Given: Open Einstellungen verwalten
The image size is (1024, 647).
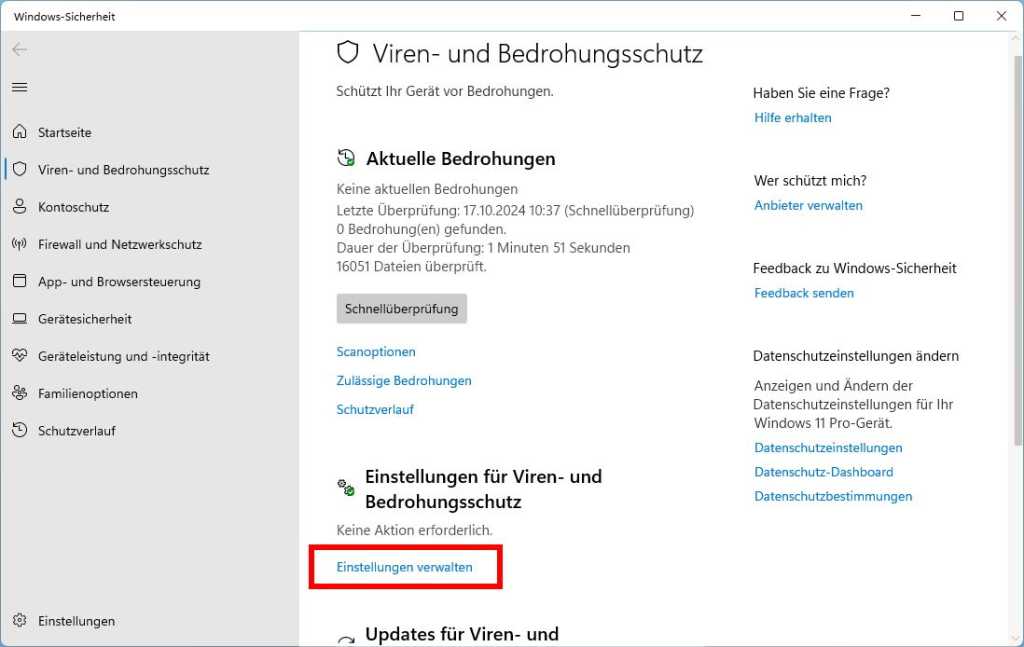Looking at the screenshot, I should coord(404,567).
